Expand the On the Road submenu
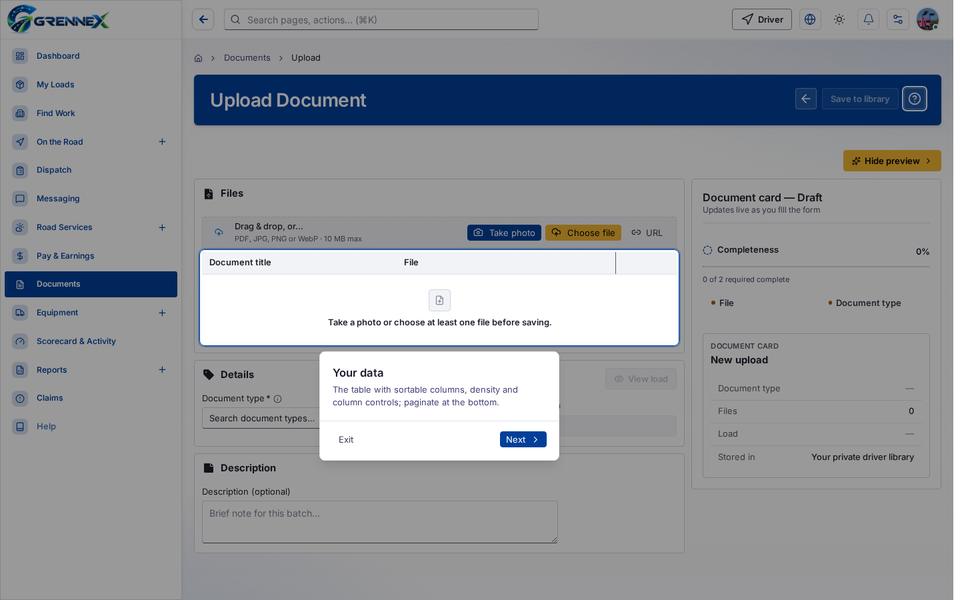This screenshot has width=960, height=600. [162, 141]
